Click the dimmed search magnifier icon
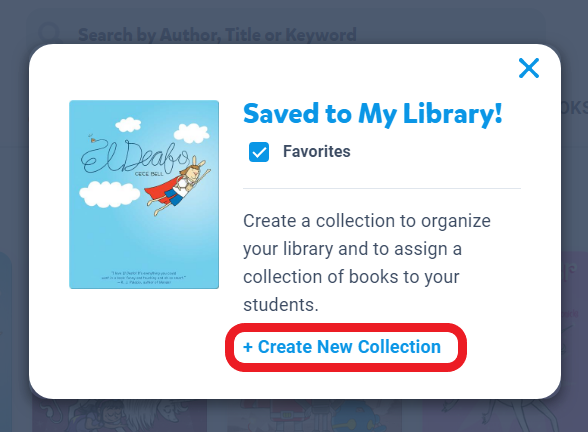 (49, 33)
